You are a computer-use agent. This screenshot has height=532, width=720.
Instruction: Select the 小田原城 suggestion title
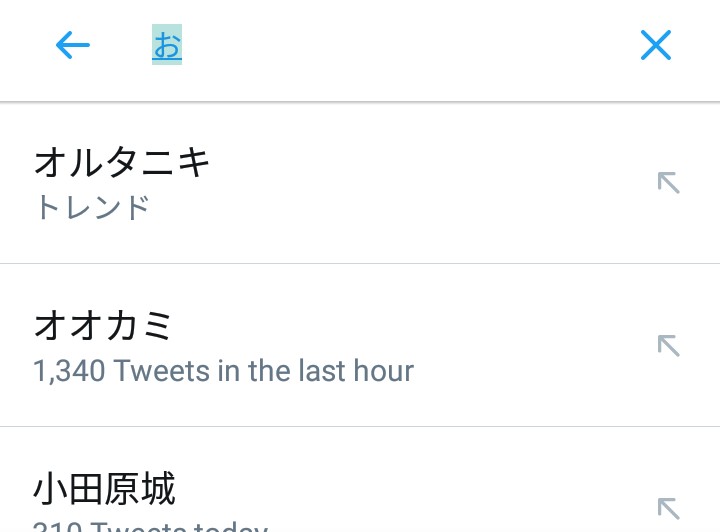coord(104,489)
